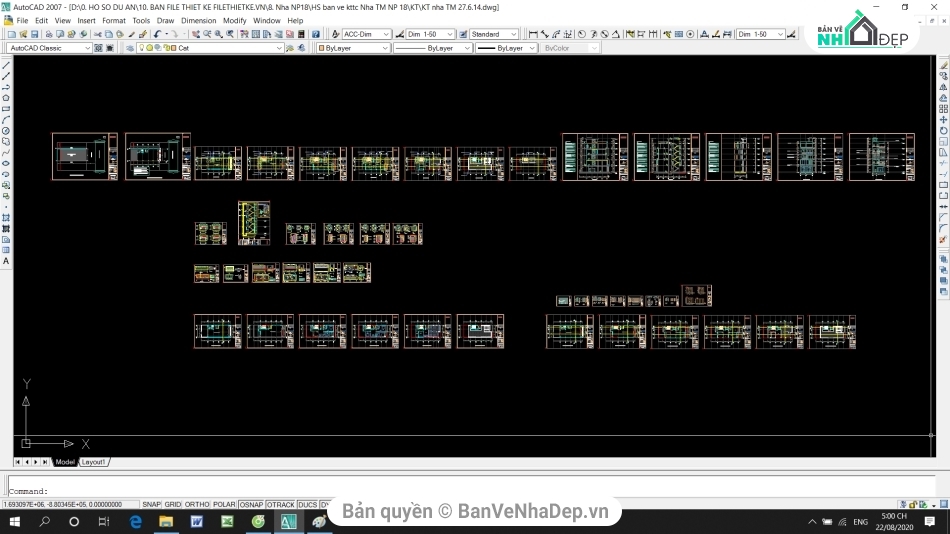
Task: Click the Linear Dimension tool icon
Action: 532,34
